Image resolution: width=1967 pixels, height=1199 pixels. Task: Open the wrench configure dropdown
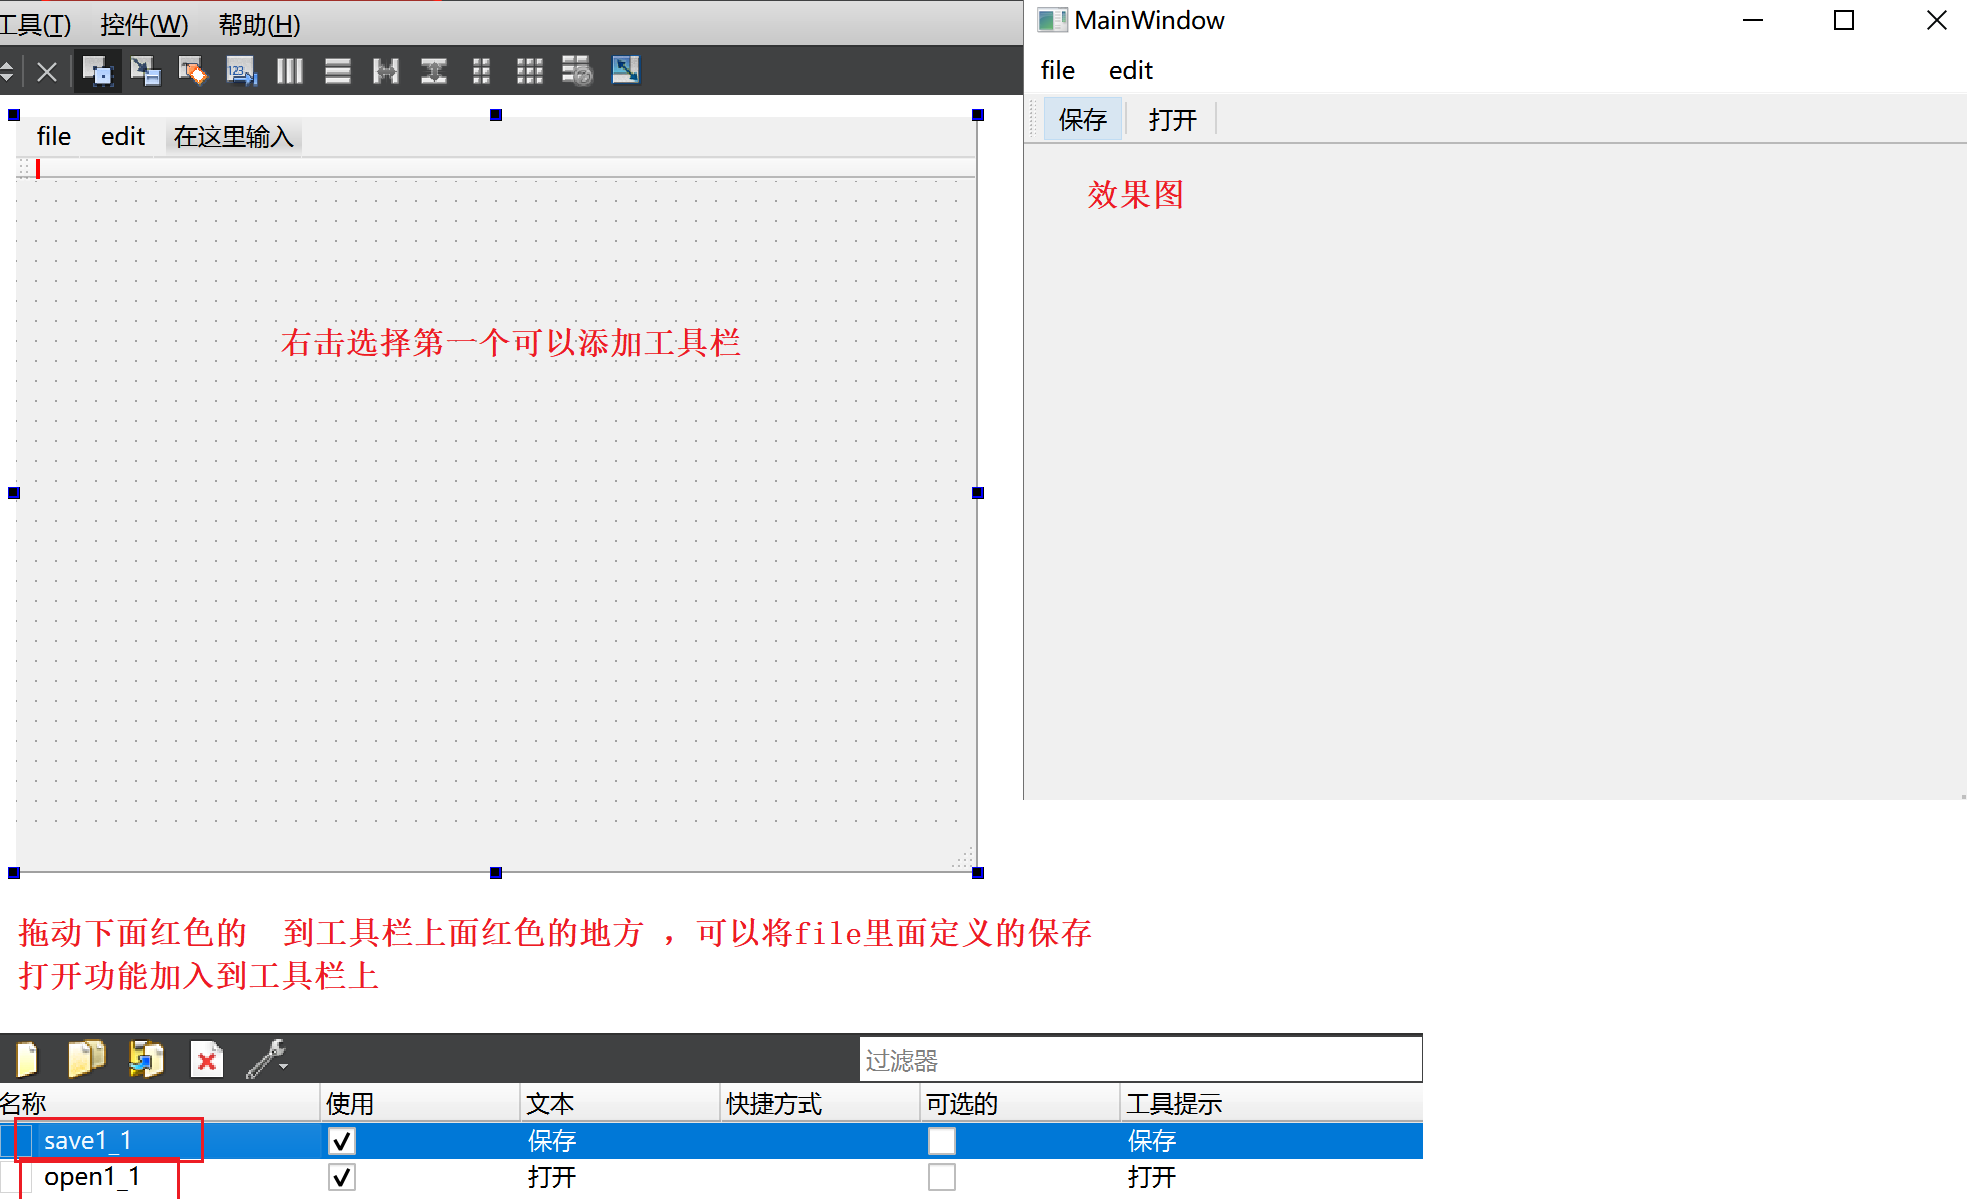click(x=268, y=1059)
